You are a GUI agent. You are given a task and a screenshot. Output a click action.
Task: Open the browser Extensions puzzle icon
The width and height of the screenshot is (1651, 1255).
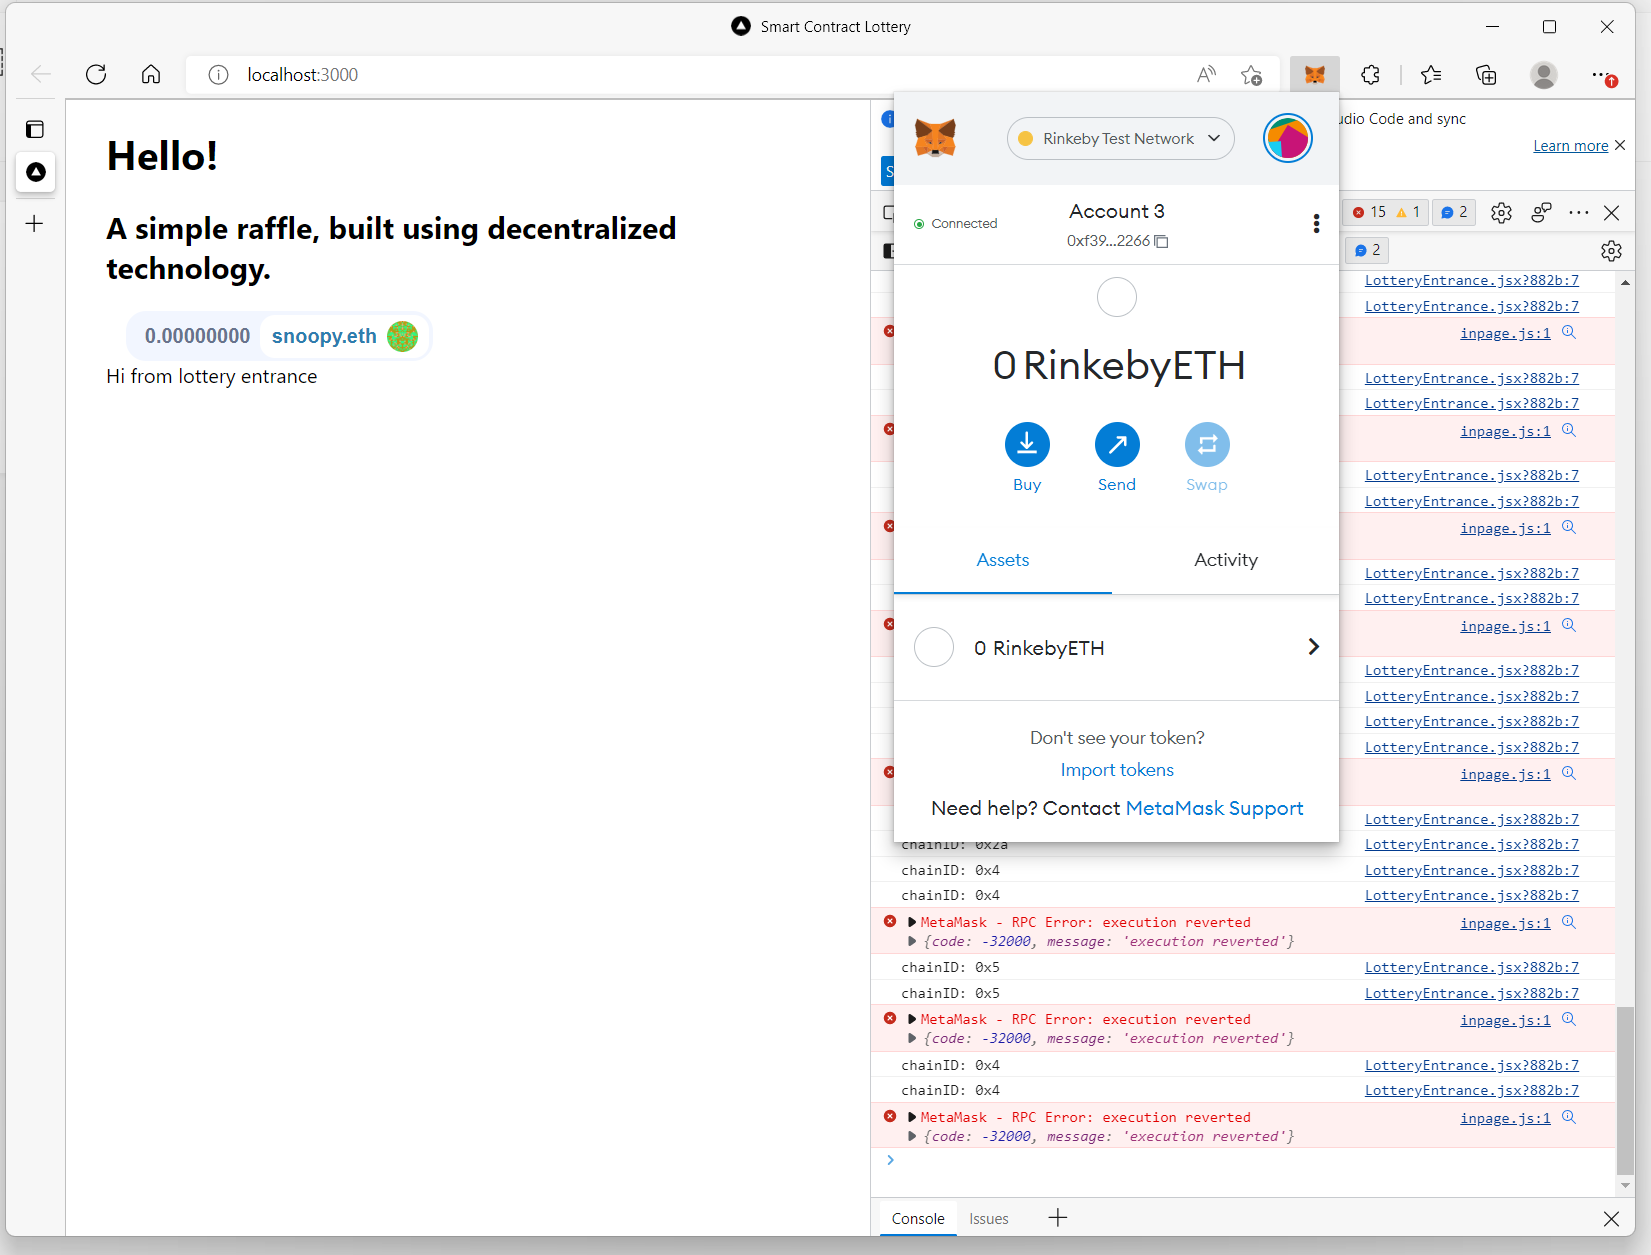pos(1370,75)
